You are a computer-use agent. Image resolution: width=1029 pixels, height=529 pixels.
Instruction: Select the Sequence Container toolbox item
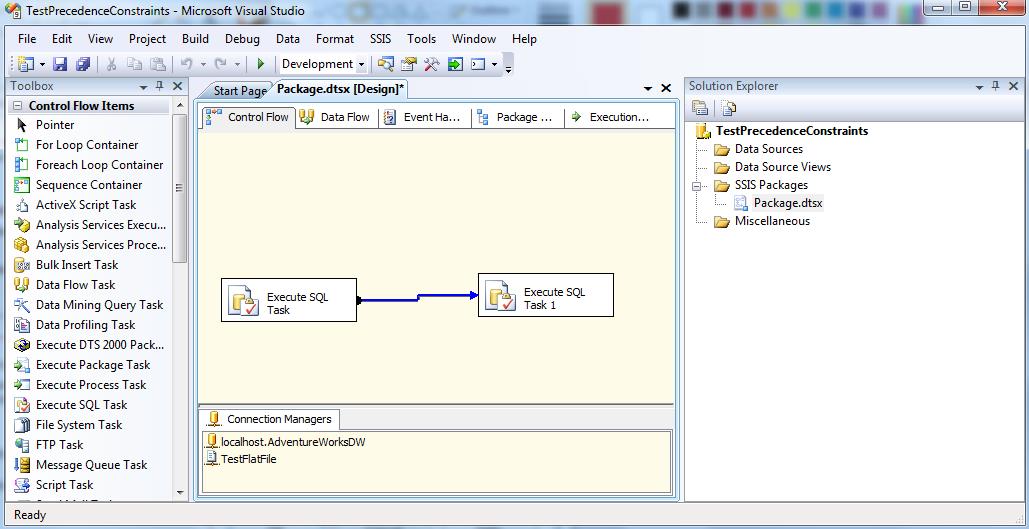[x=88, y=185]
